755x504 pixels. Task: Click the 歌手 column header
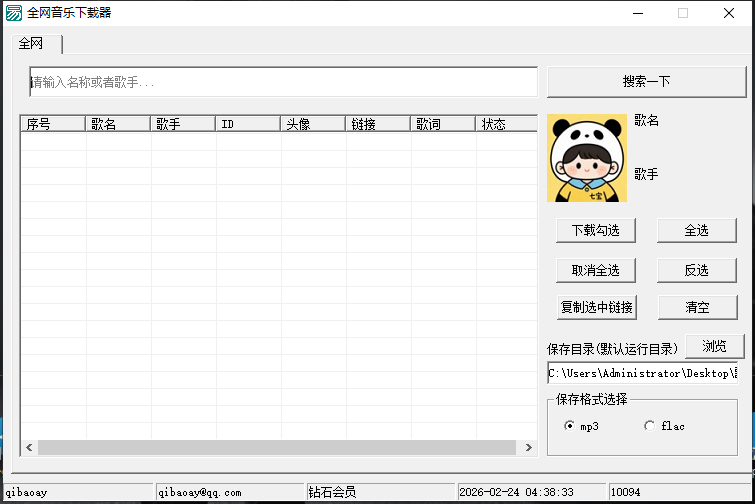point(183,124)
